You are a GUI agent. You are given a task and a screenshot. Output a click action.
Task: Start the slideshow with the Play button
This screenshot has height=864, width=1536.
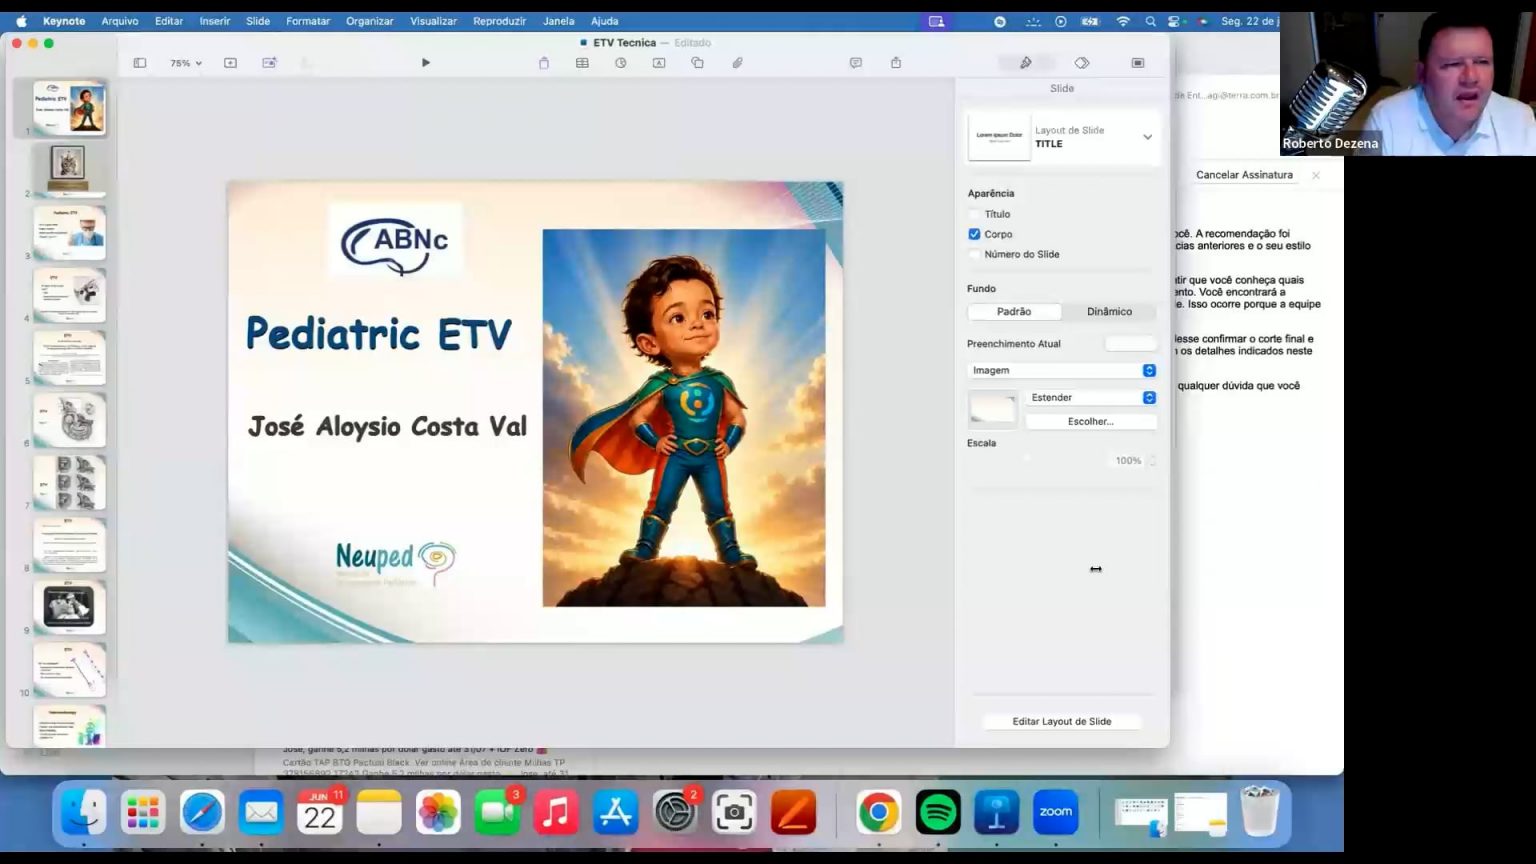pyautogui.click(x=425, y=63)
